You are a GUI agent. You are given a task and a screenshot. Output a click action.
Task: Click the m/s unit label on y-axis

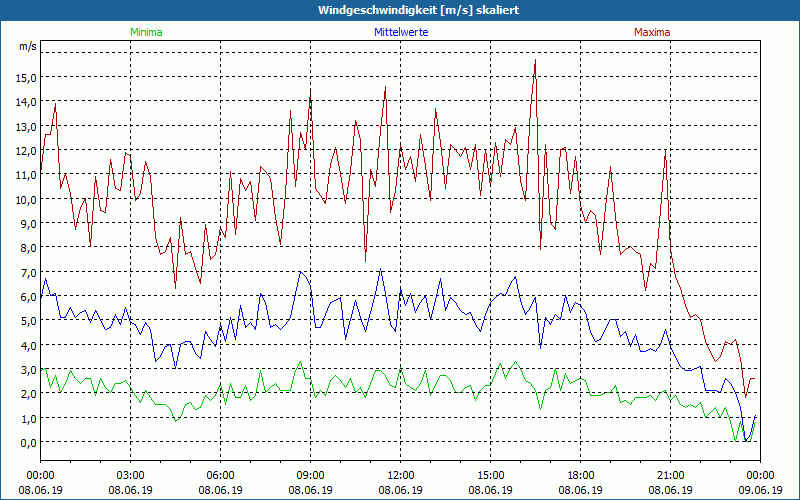27,46
